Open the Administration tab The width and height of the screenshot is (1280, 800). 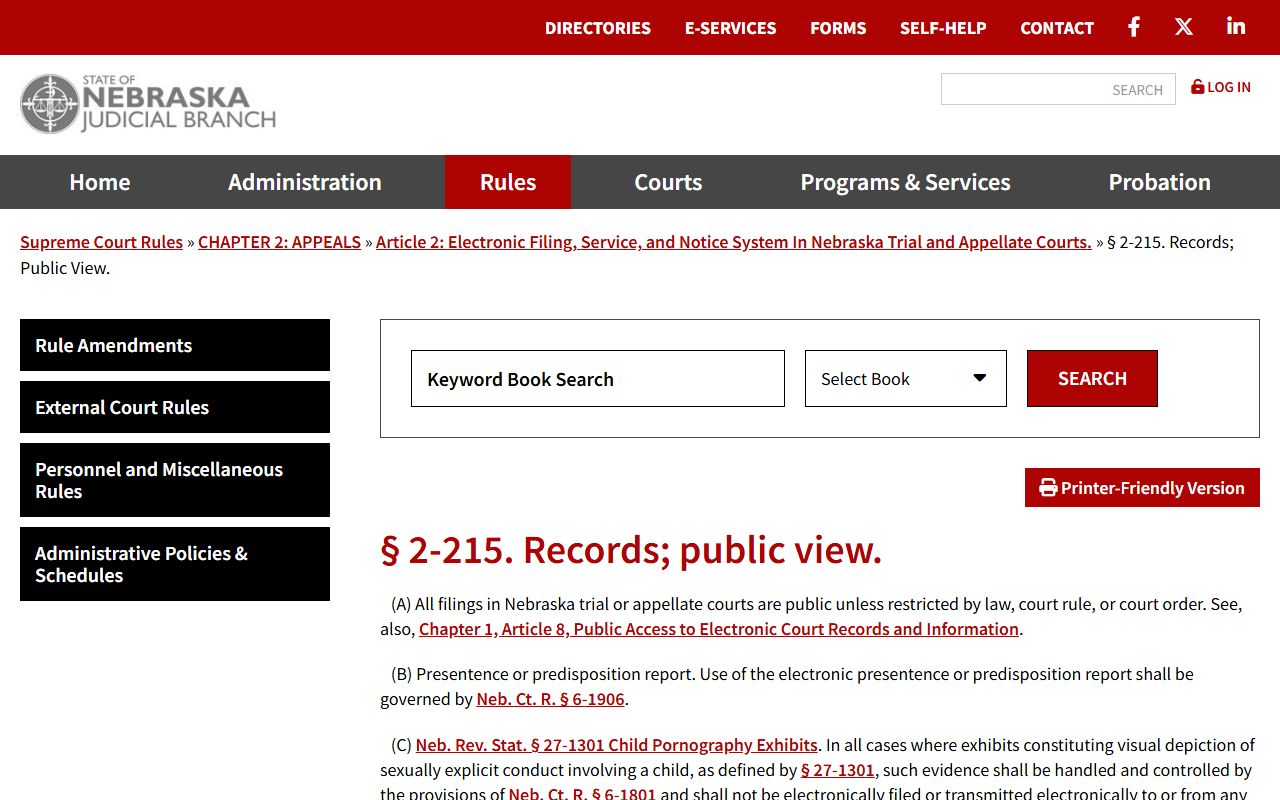pos(305,182)
